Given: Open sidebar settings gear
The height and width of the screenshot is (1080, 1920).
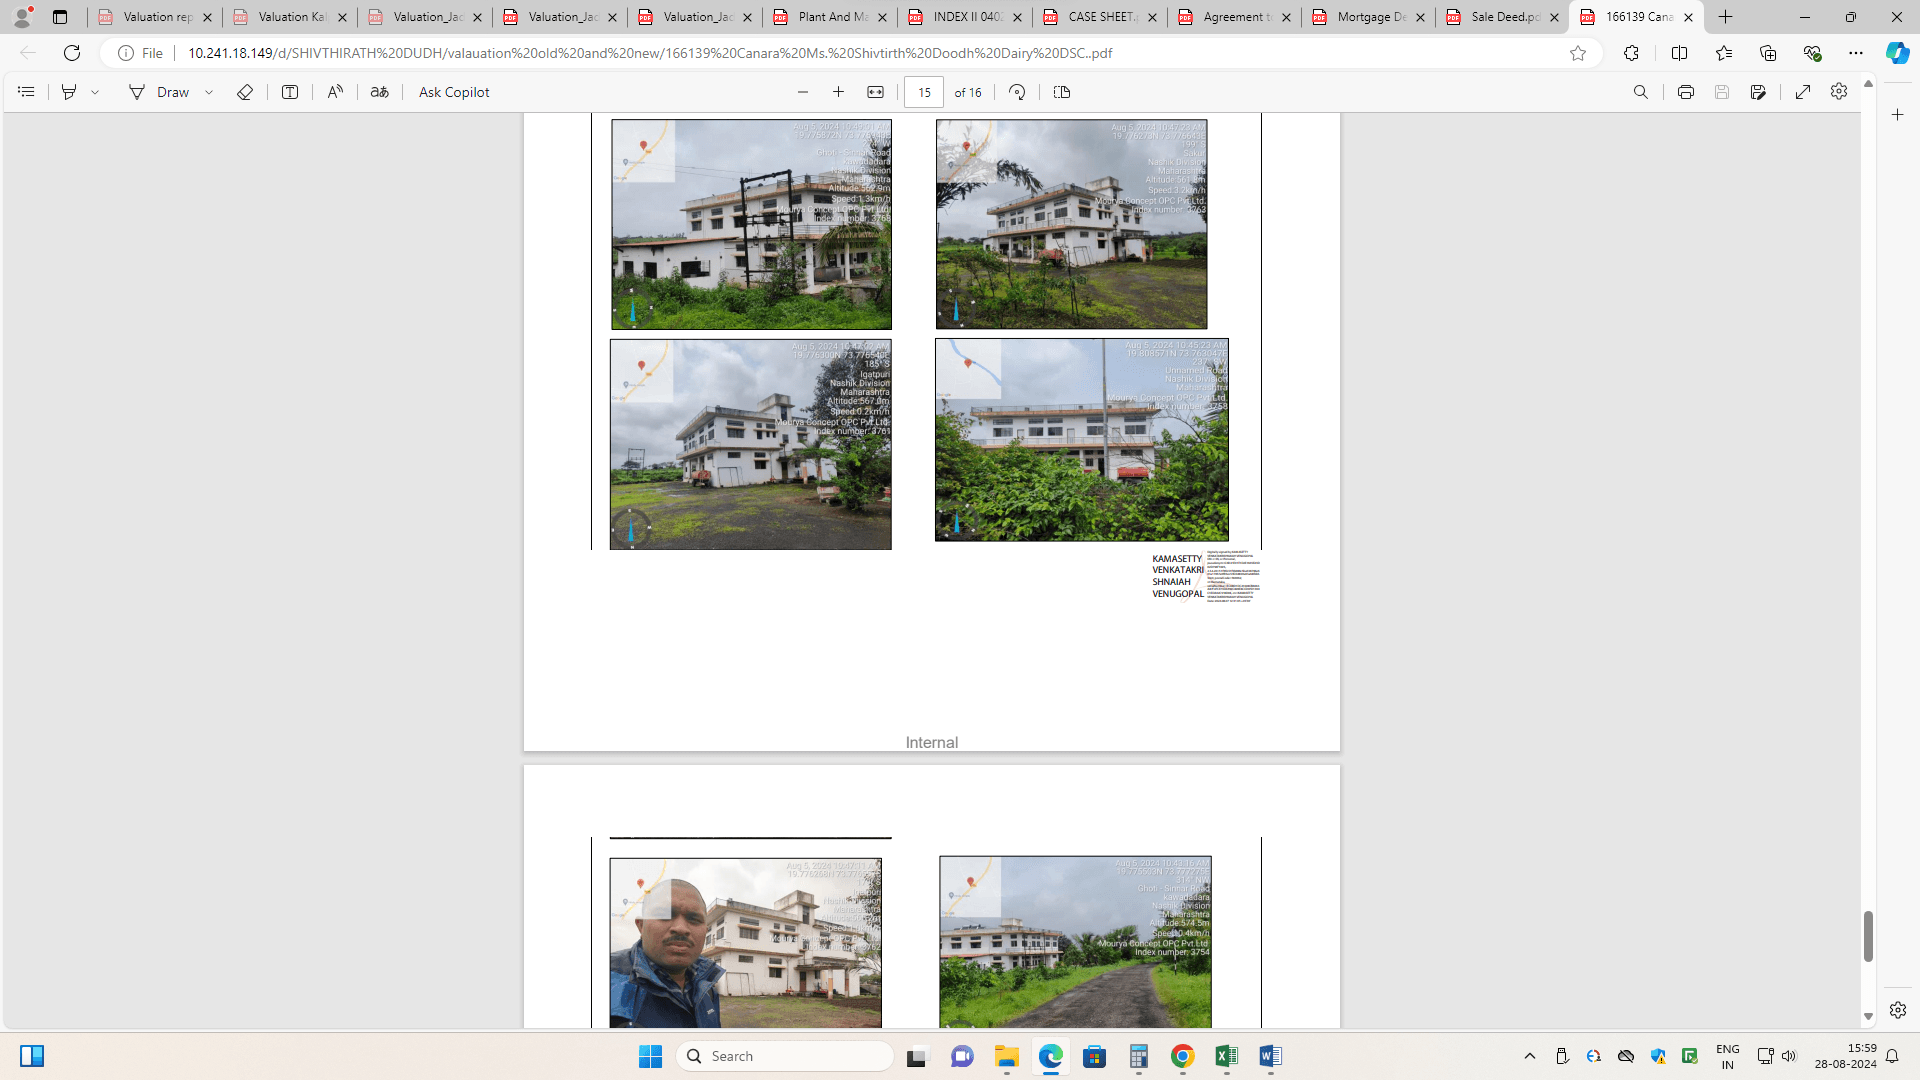Looking at the screenshot, I should click(x=1898, y=1010).
